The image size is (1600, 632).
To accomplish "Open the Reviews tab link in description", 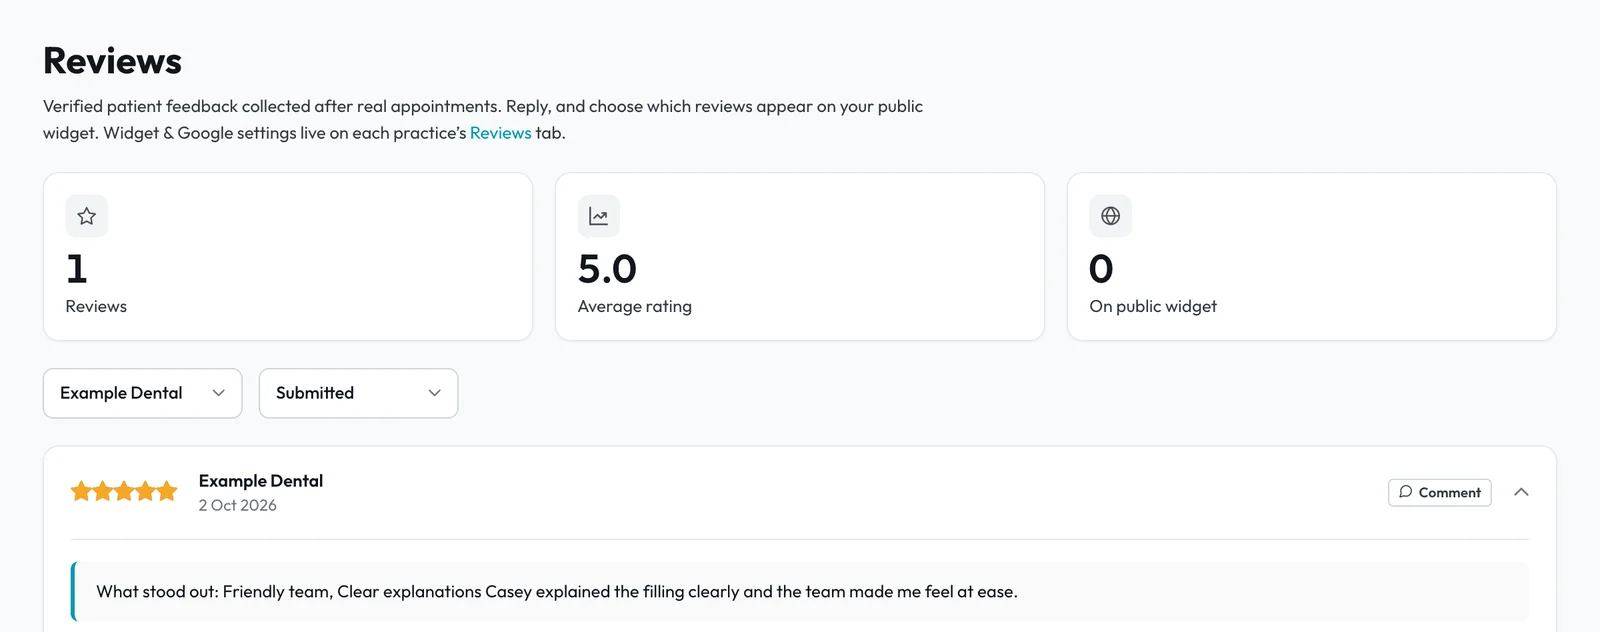I will point(501,133).
